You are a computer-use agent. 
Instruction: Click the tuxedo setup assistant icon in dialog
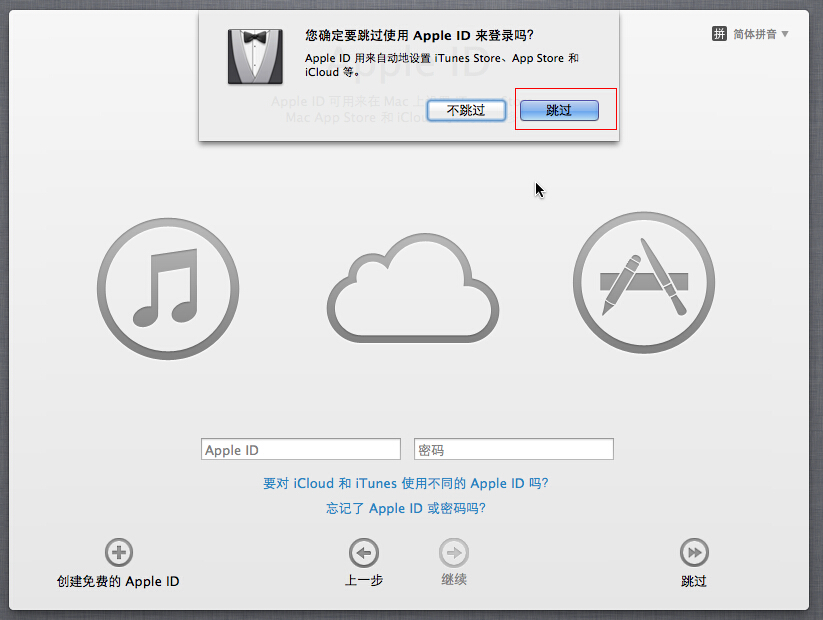click(x=255, y=57)
